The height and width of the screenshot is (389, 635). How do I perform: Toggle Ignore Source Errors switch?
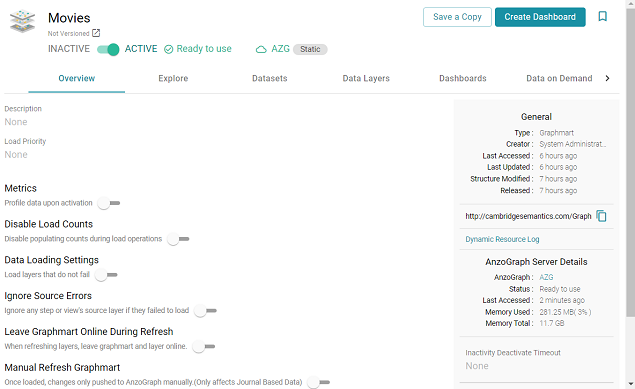tap(205, 310)
